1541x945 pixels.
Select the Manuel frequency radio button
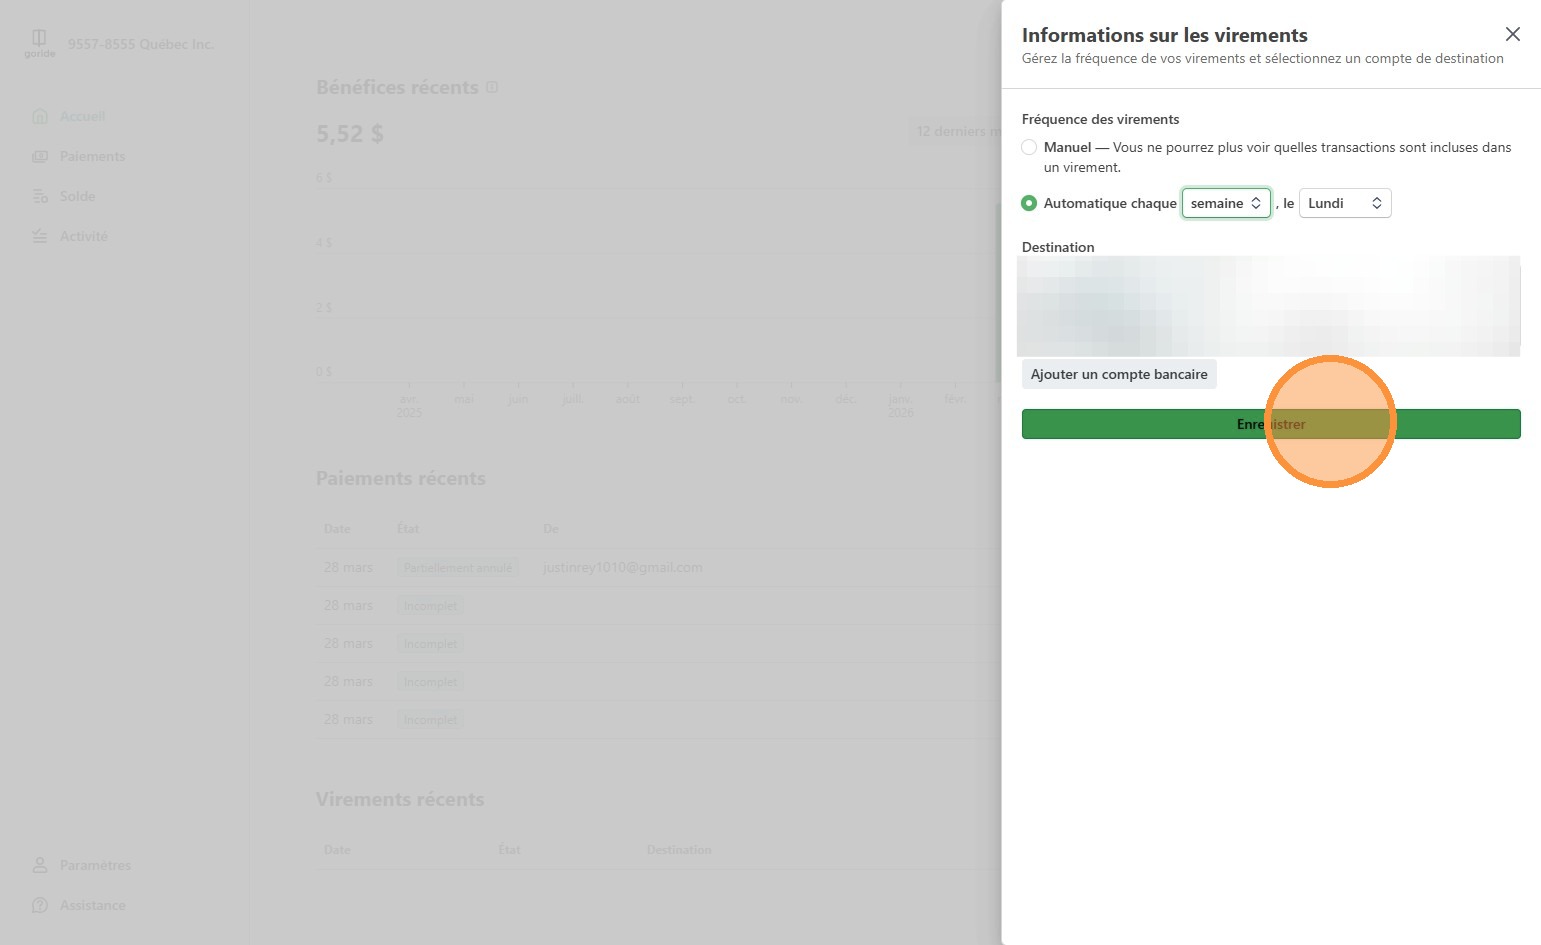coord(1029,147)
